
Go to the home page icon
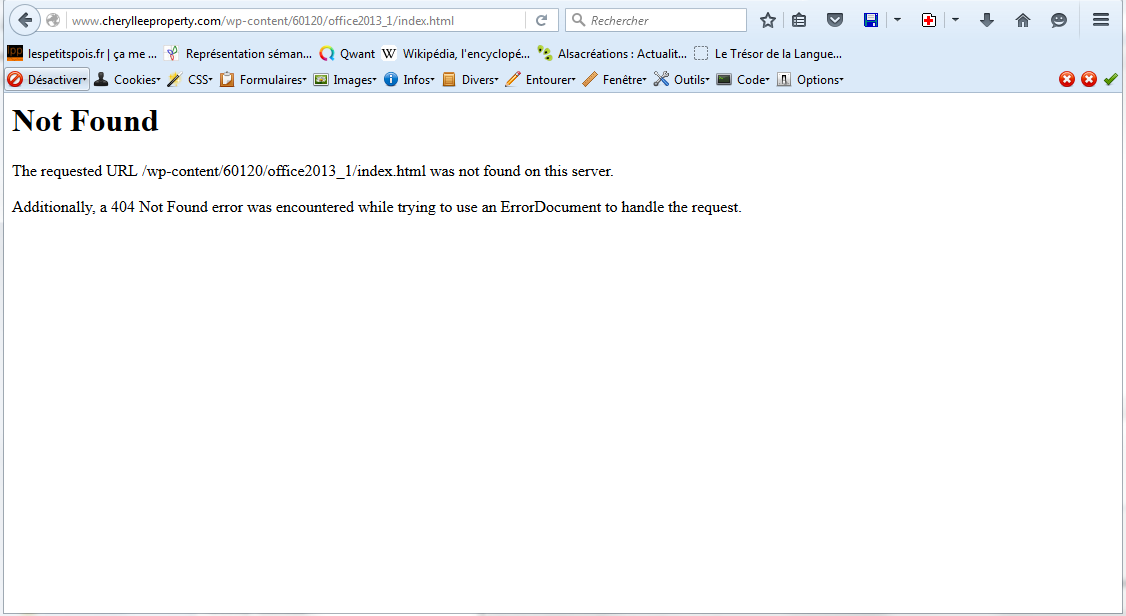[1022, 20]
